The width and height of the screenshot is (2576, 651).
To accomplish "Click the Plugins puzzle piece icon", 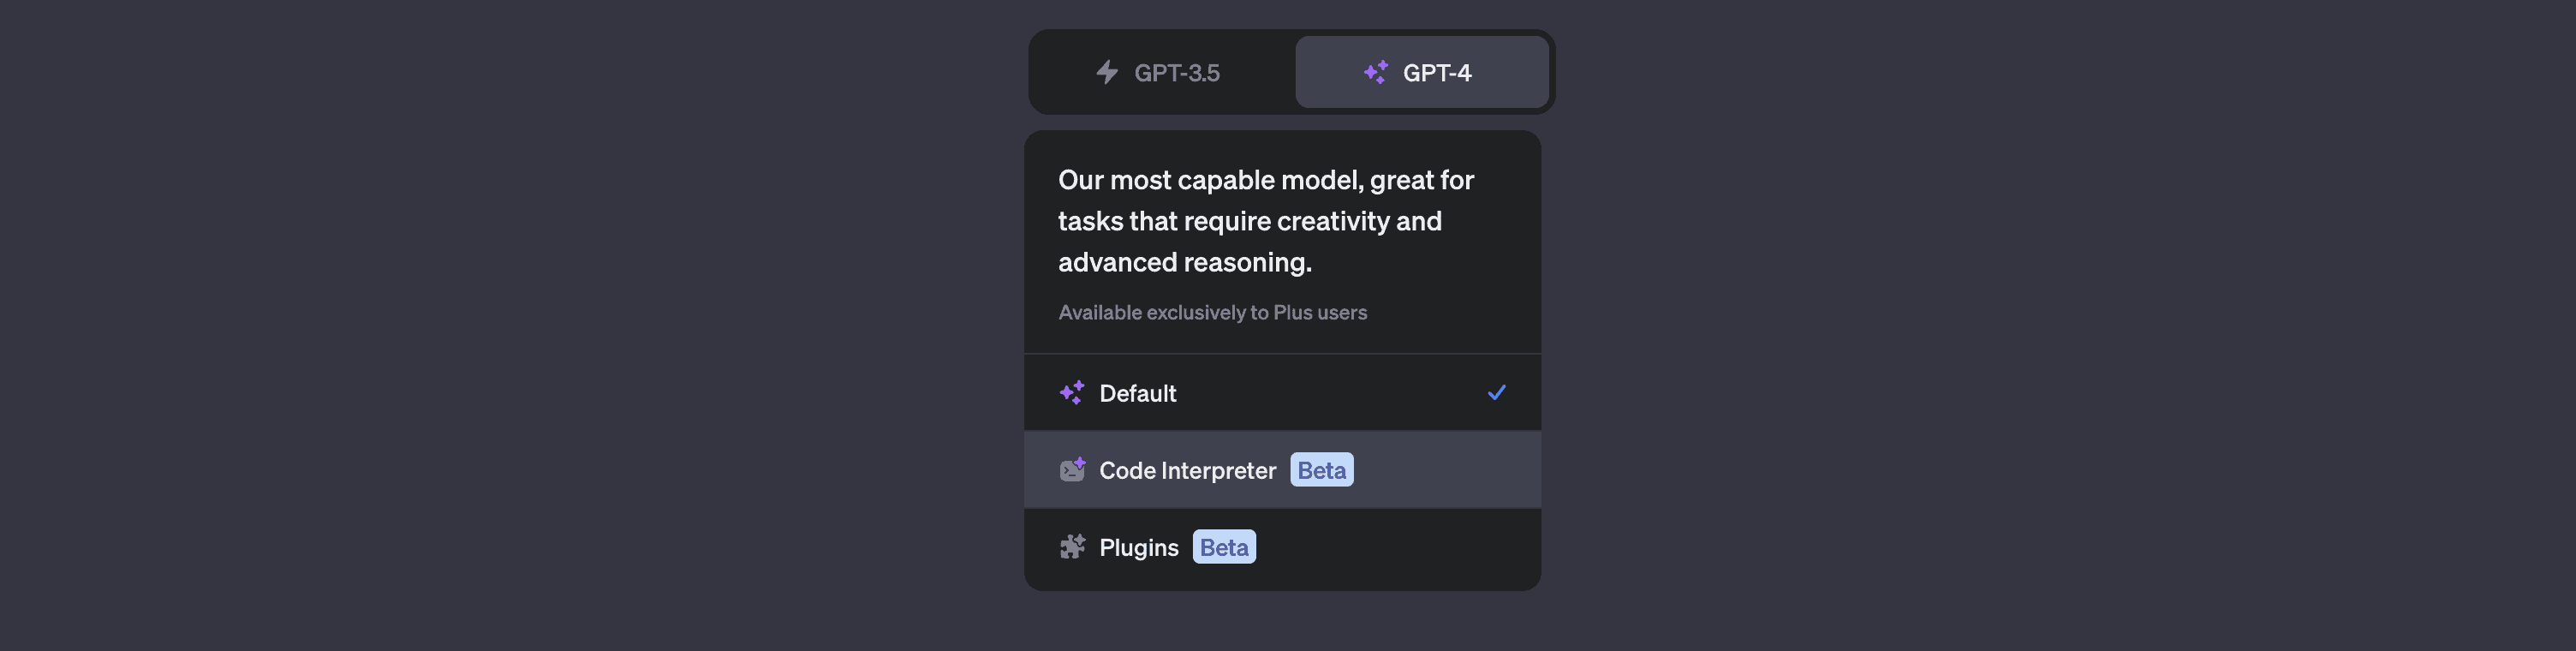I will [1072, 547].
